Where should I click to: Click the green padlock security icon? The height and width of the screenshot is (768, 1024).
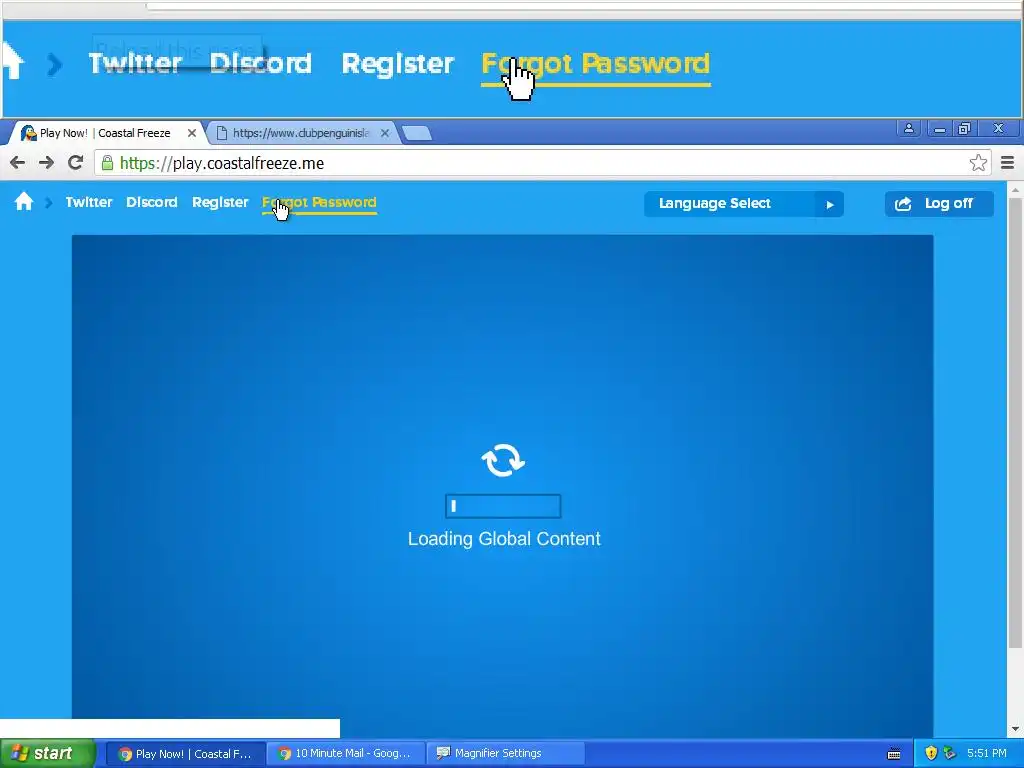pos(107,163)
